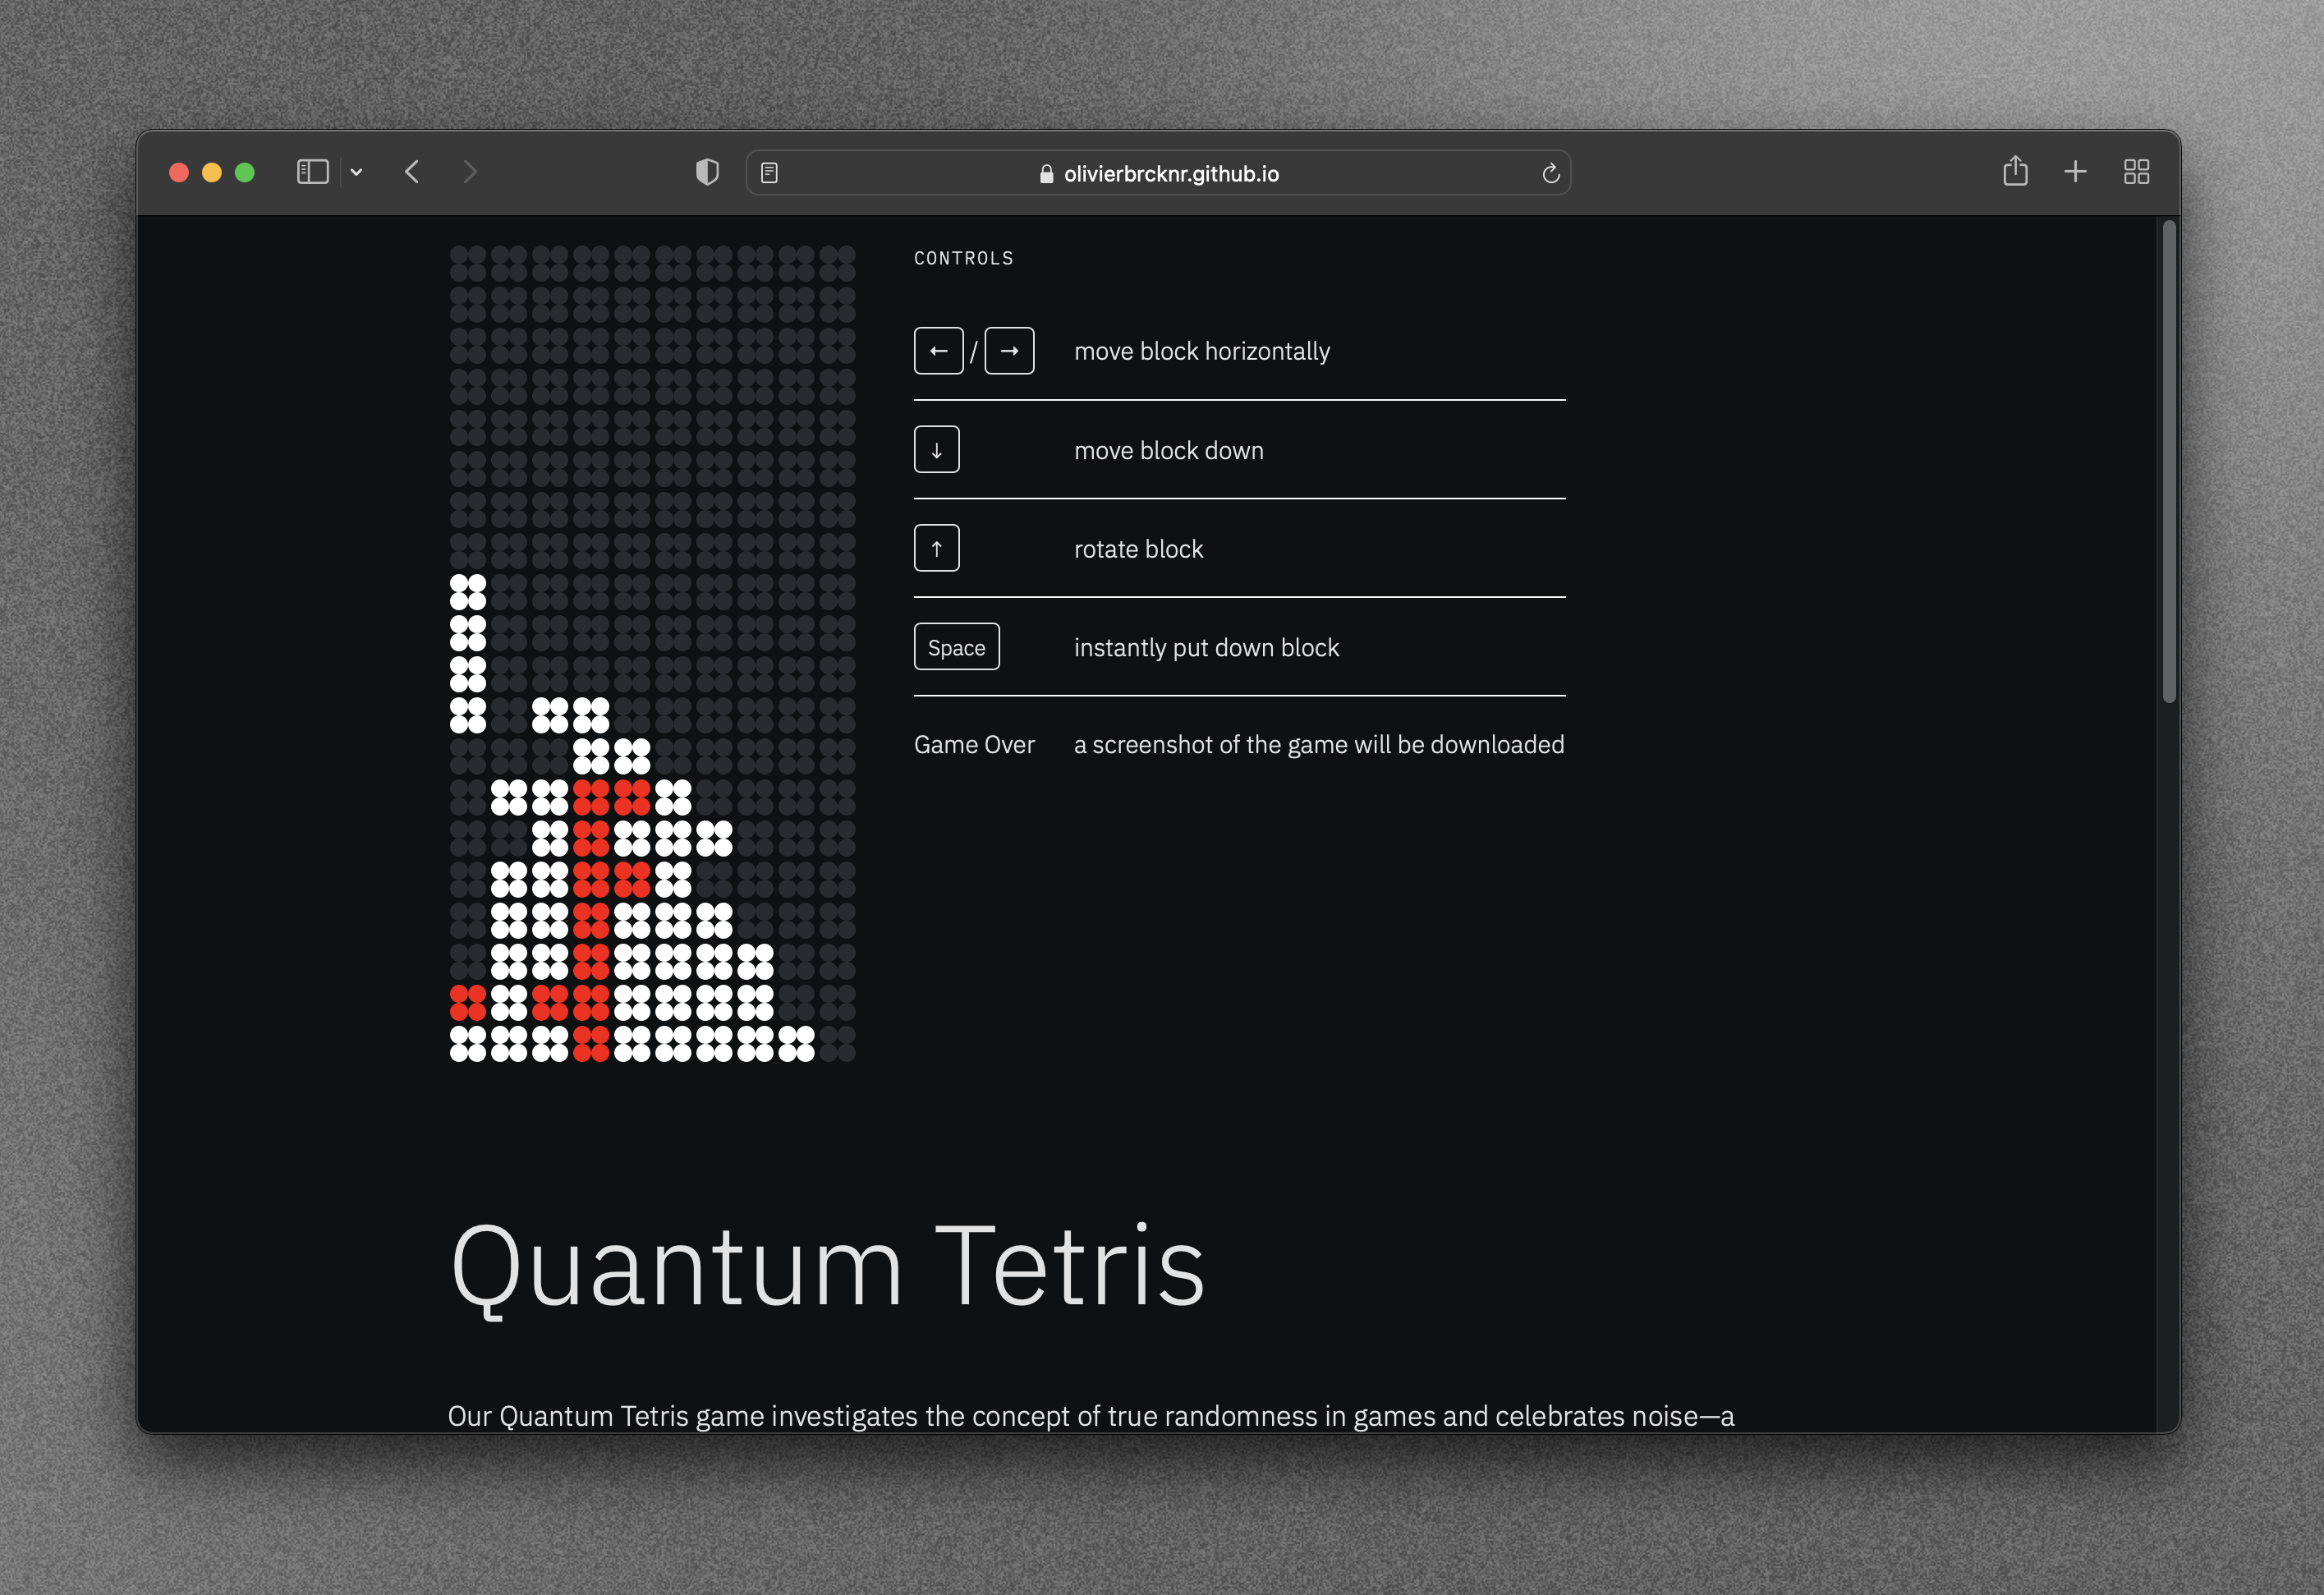2324x1595 pixels.
Task: Select the 'move block horizontally' text
Action: tap(1202, 351)
